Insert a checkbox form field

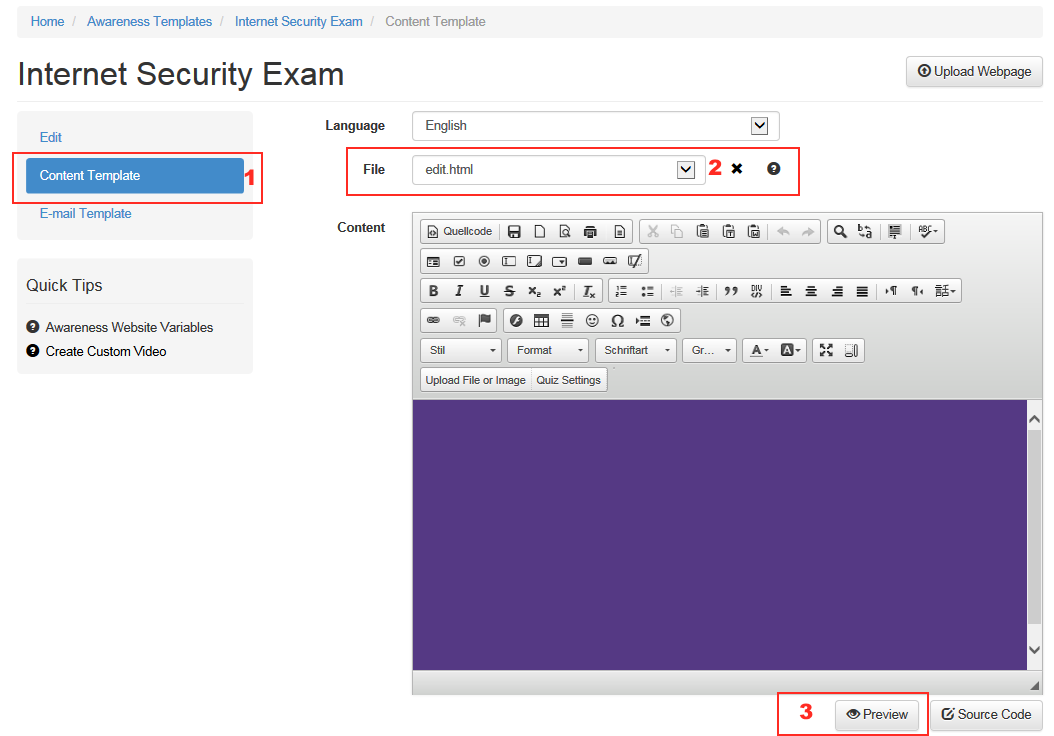point(459,261)
